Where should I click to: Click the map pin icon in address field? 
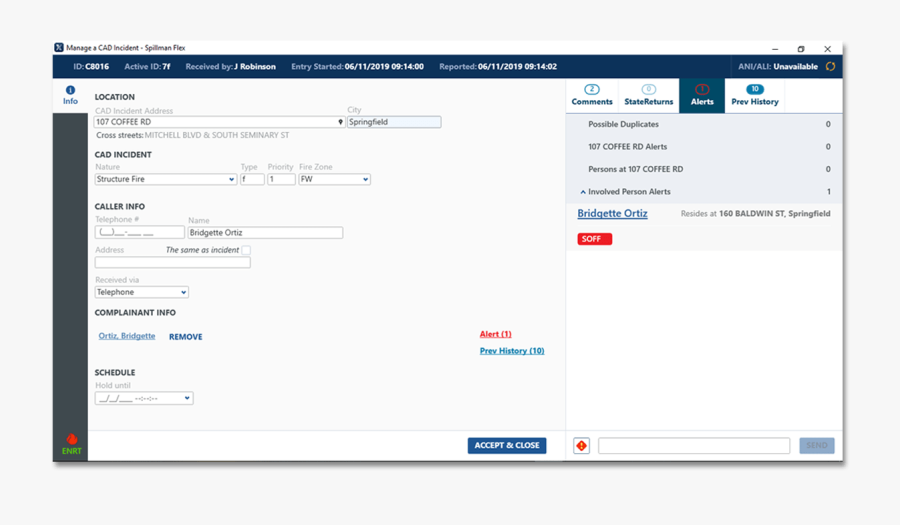[x=340, y=122]
